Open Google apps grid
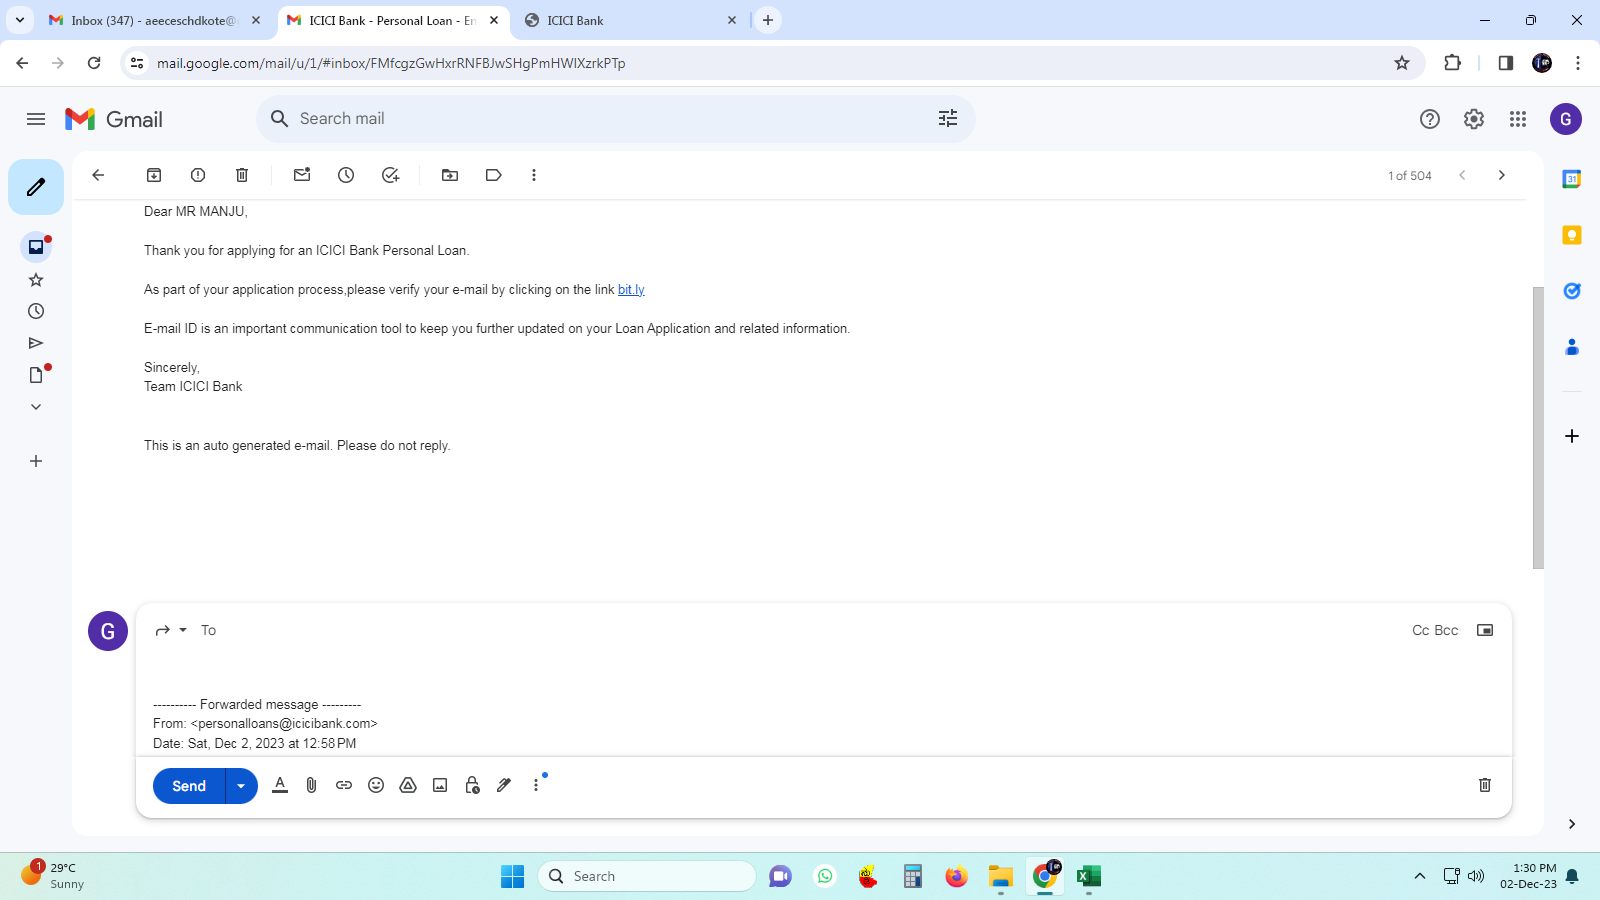 pos(1518,119)
